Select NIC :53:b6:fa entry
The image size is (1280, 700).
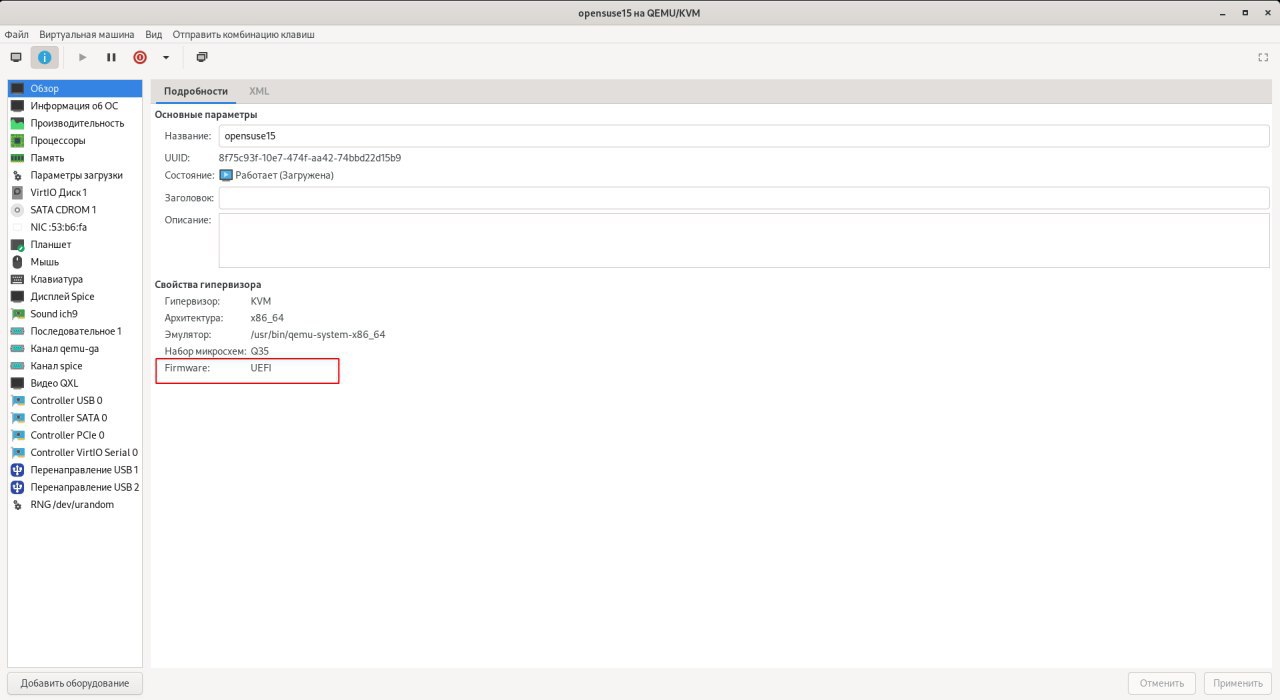[x=75, y=227]
